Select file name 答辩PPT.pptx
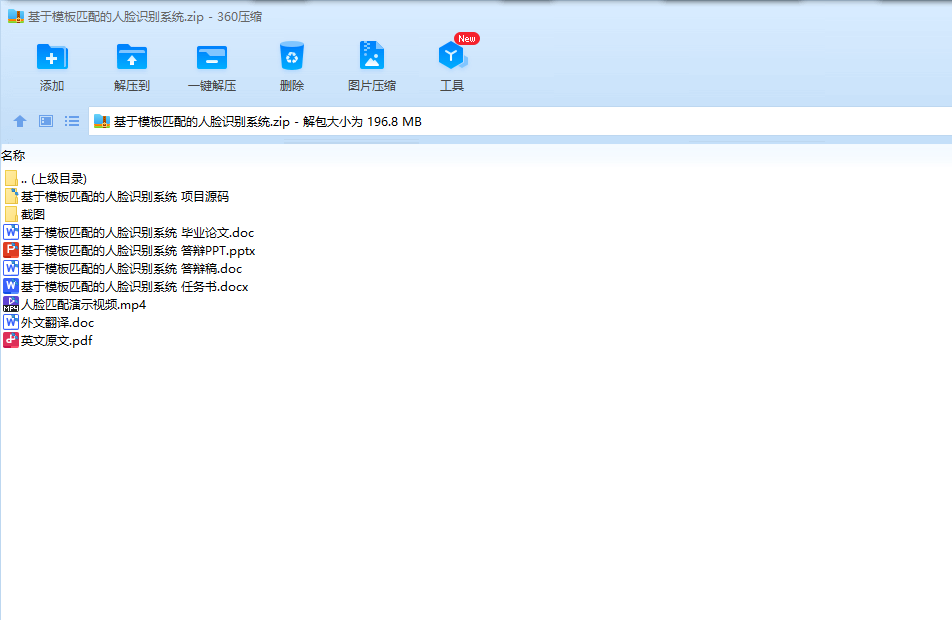This screenshot has height=620, width=952. click(138, 250)
